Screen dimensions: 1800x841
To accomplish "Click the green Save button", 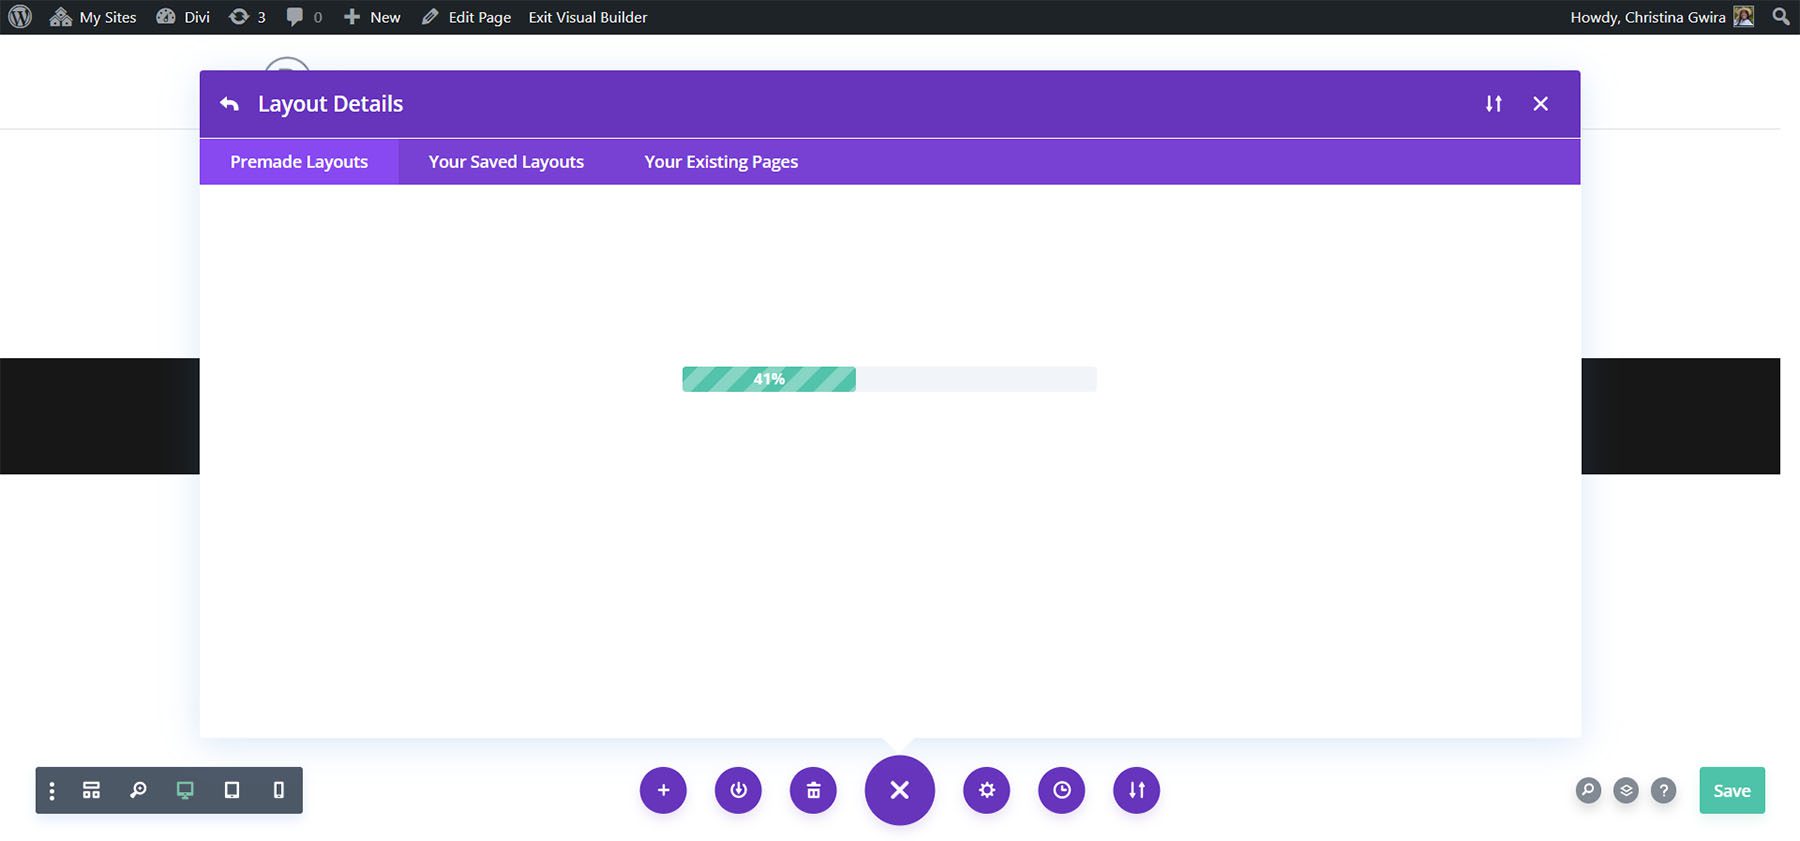I will (1731, 790).
